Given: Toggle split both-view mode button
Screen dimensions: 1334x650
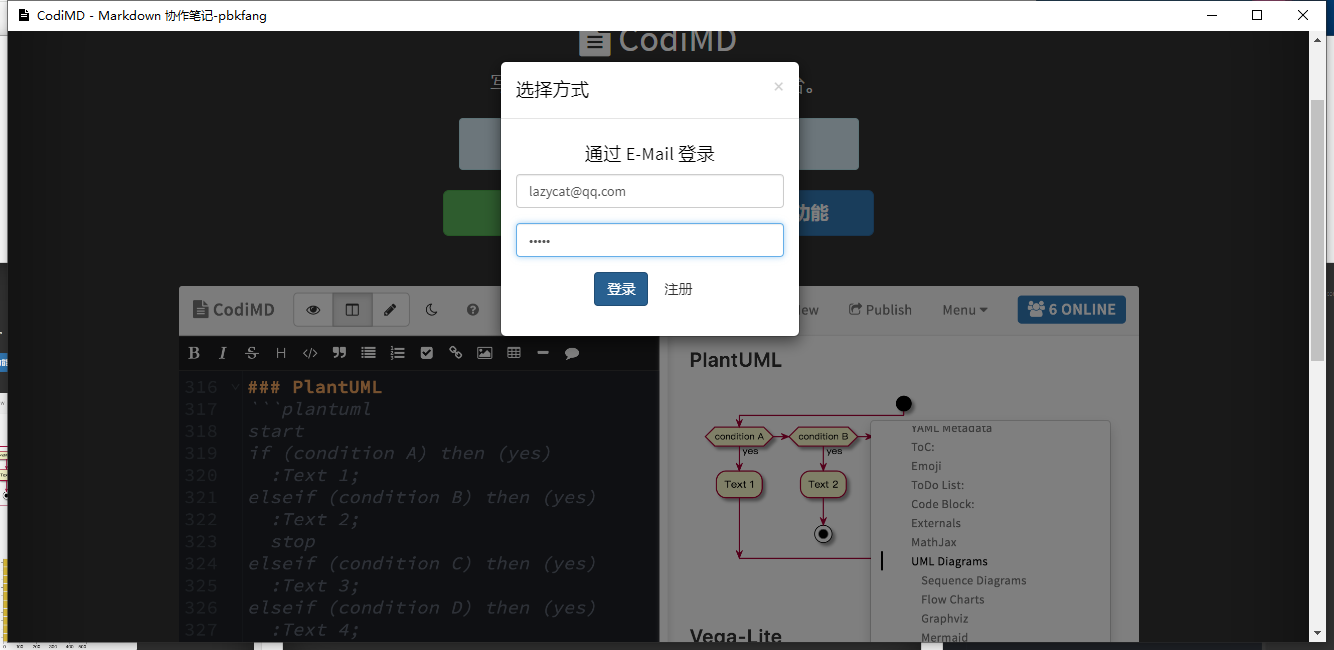Looking at the screenshot, I should 352,310.
